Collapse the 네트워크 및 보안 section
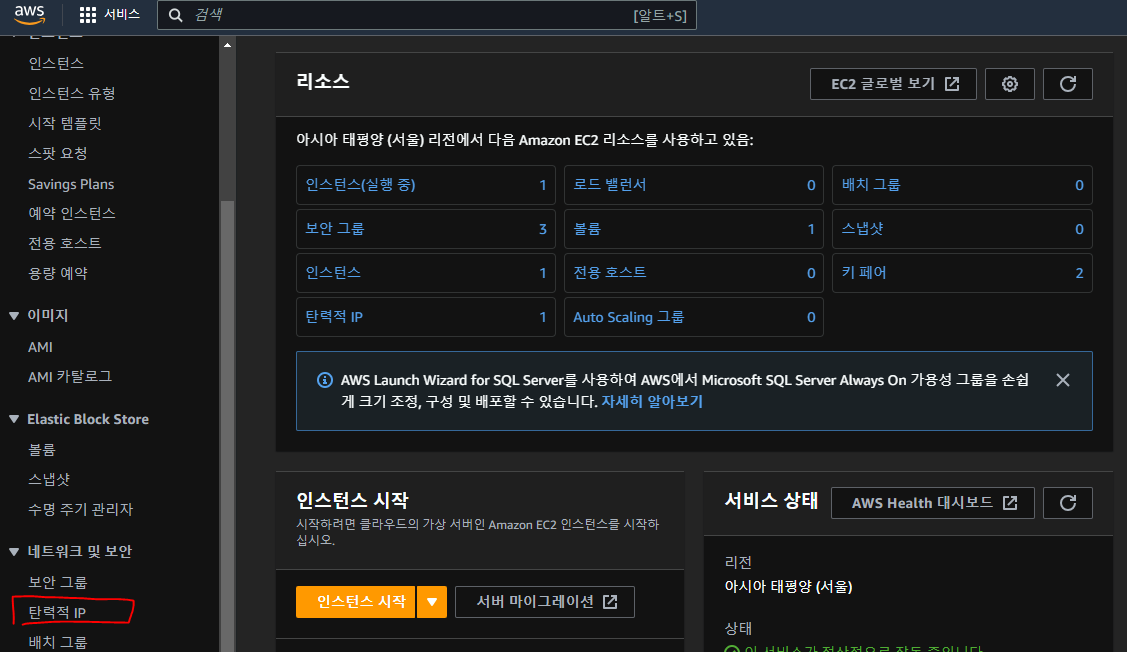The height and width of the screenshot is (652, 1127). pyautogui.click(x=14, y=551)
